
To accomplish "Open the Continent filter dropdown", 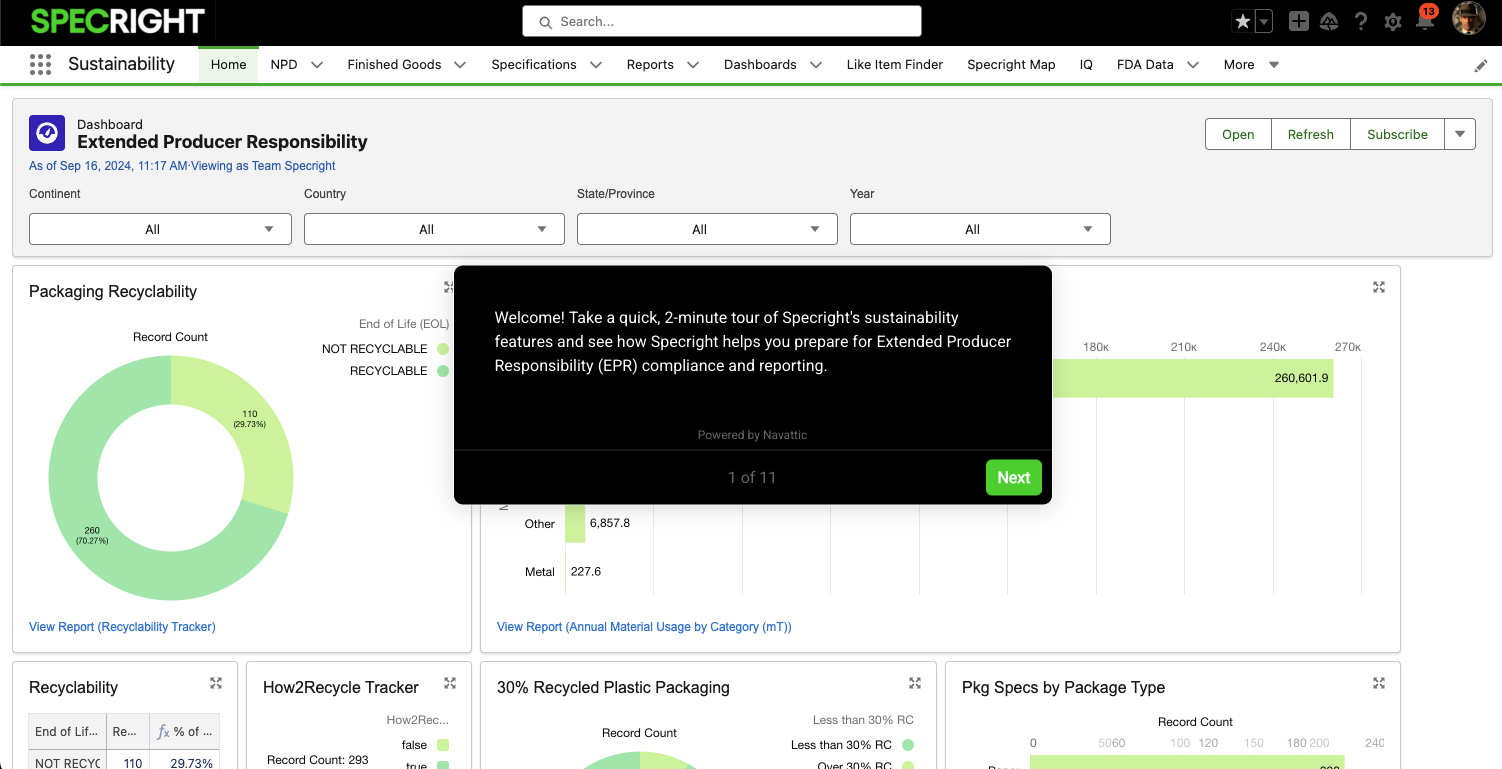I will click(x=160, y=229).
